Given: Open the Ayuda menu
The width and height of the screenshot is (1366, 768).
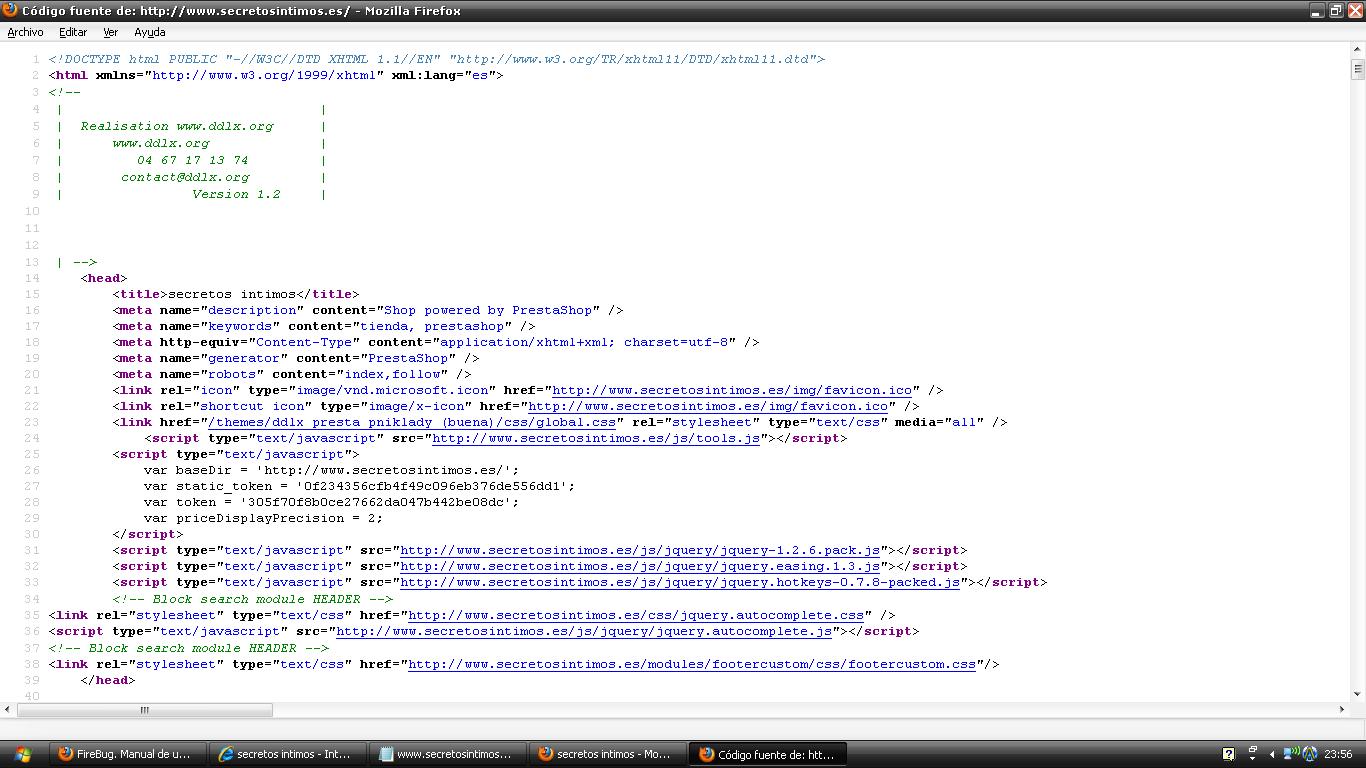Looking at the screenshot, I should coord(149,32).
